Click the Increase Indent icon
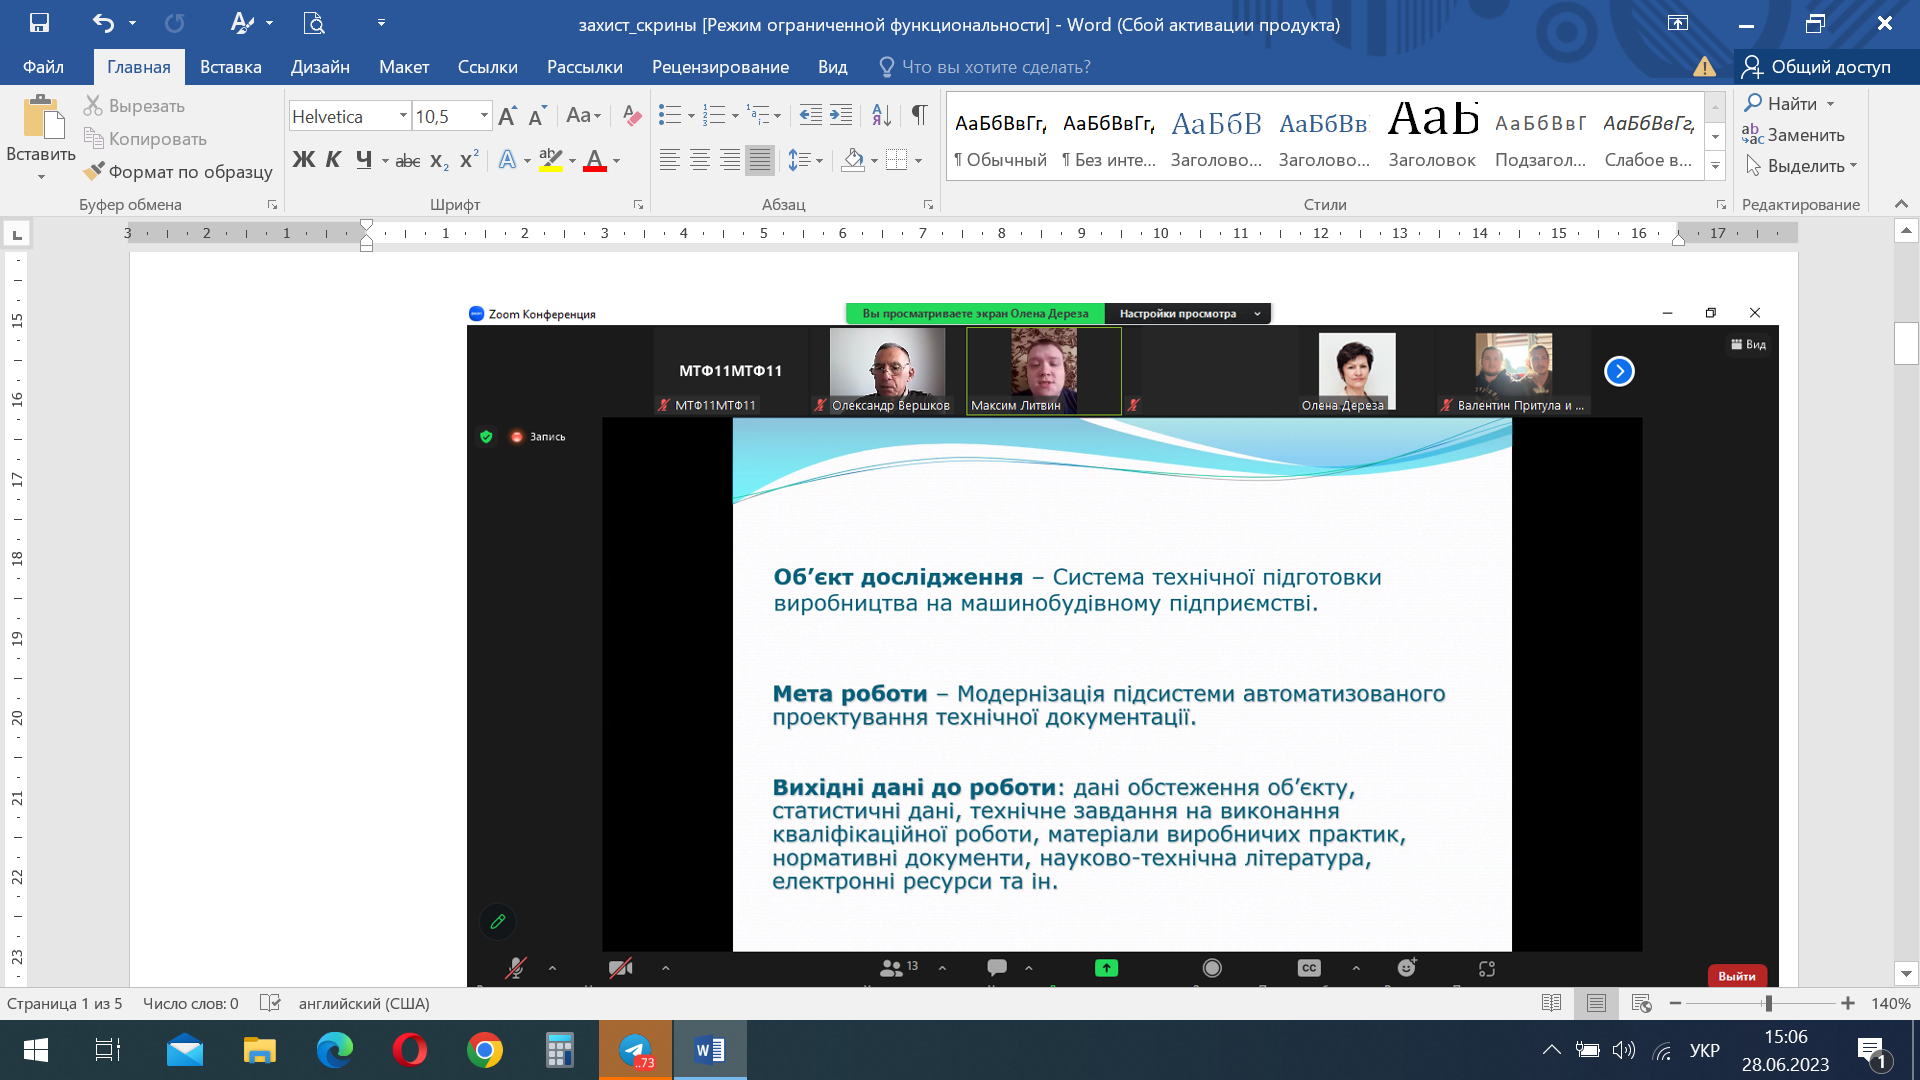Screen dimensions: 1920x1080 click(x=841, y=115)
